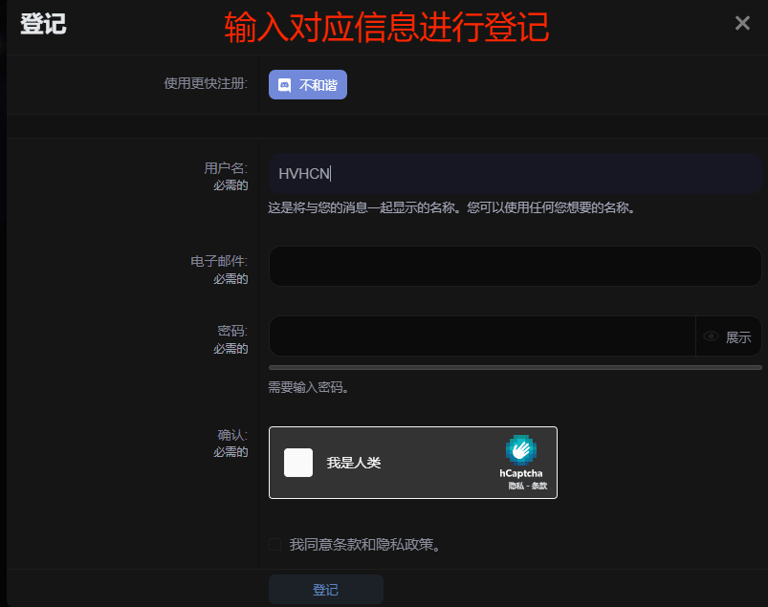The height and width of the screenshot is (607, 768).
Task: Click the eye icon in password field
Action: click(711, 337)
